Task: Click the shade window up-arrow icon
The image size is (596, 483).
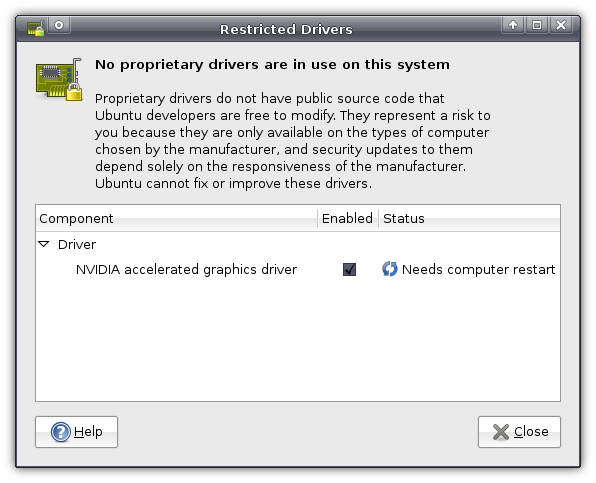Action: tap(513, 25)
